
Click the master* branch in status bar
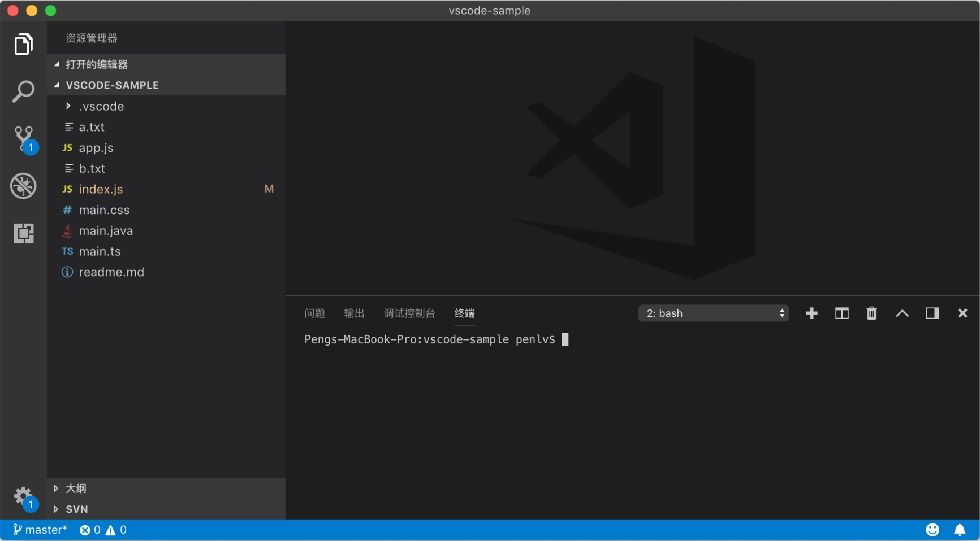[x=39, y=530]
